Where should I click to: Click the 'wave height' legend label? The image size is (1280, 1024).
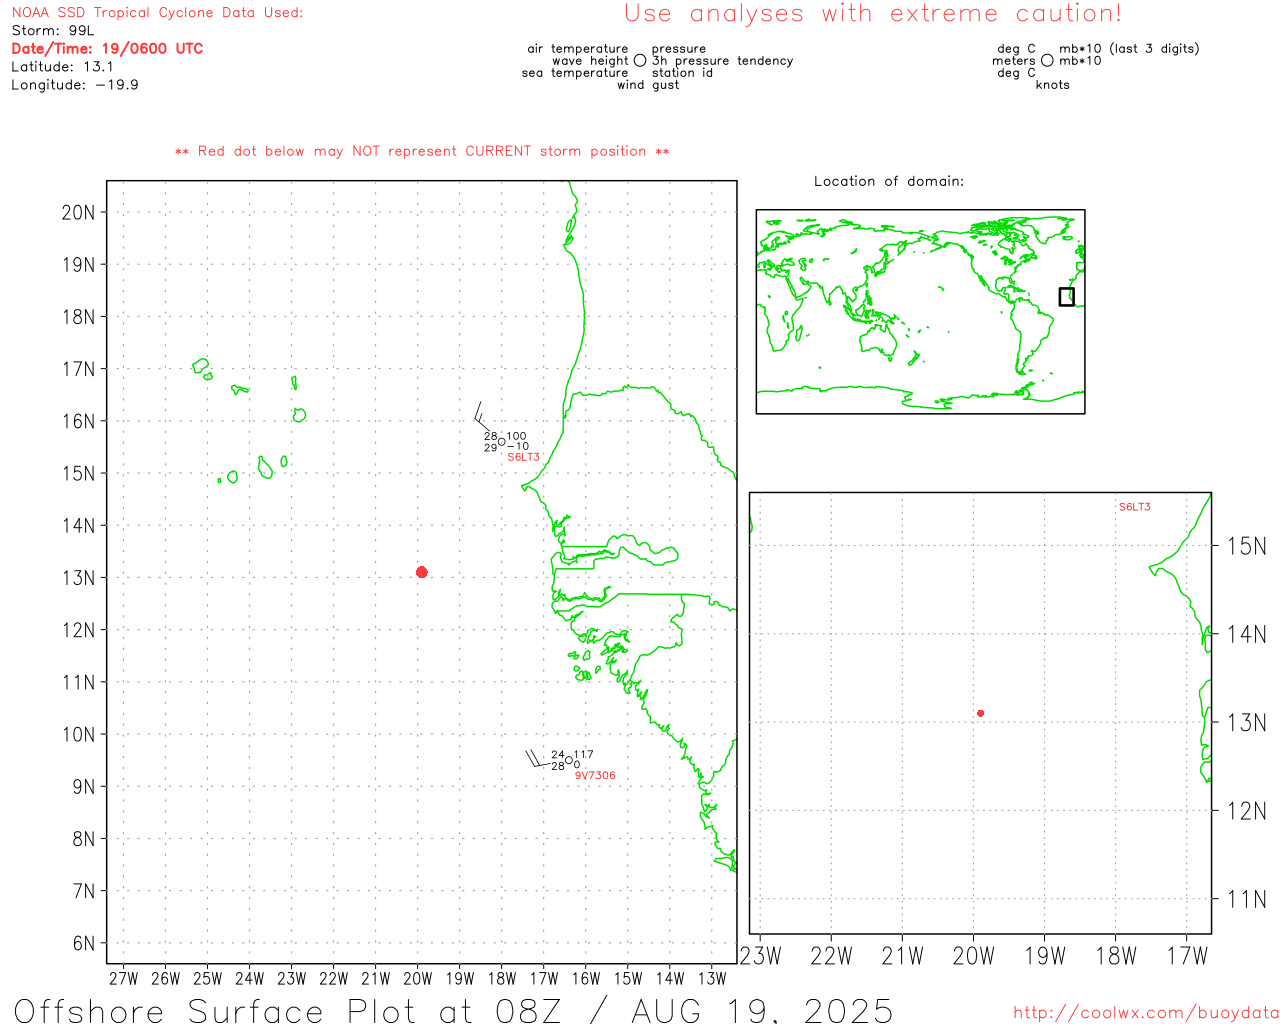point(590,61)
